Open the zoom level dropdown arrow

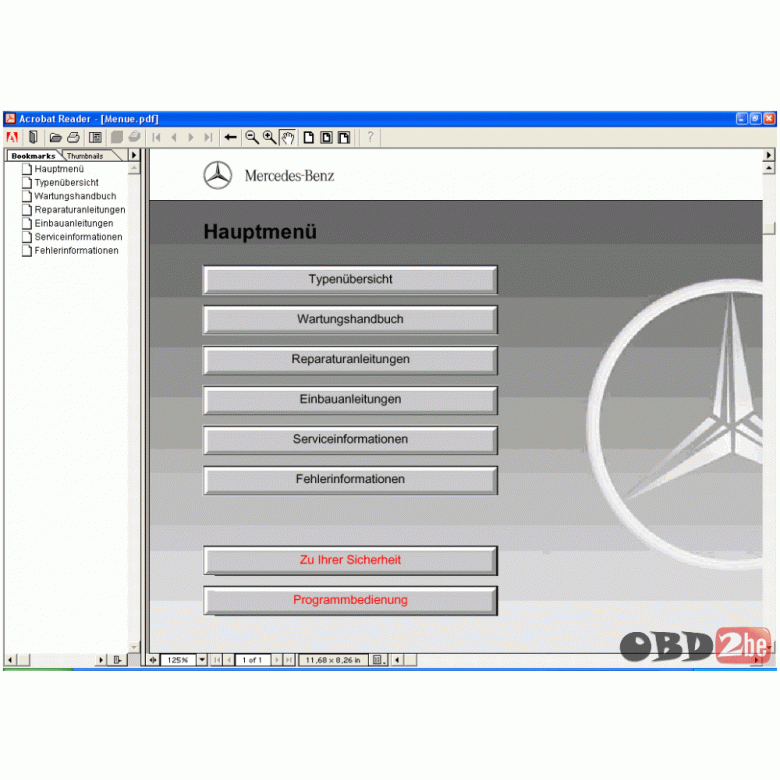pos(202,660)
